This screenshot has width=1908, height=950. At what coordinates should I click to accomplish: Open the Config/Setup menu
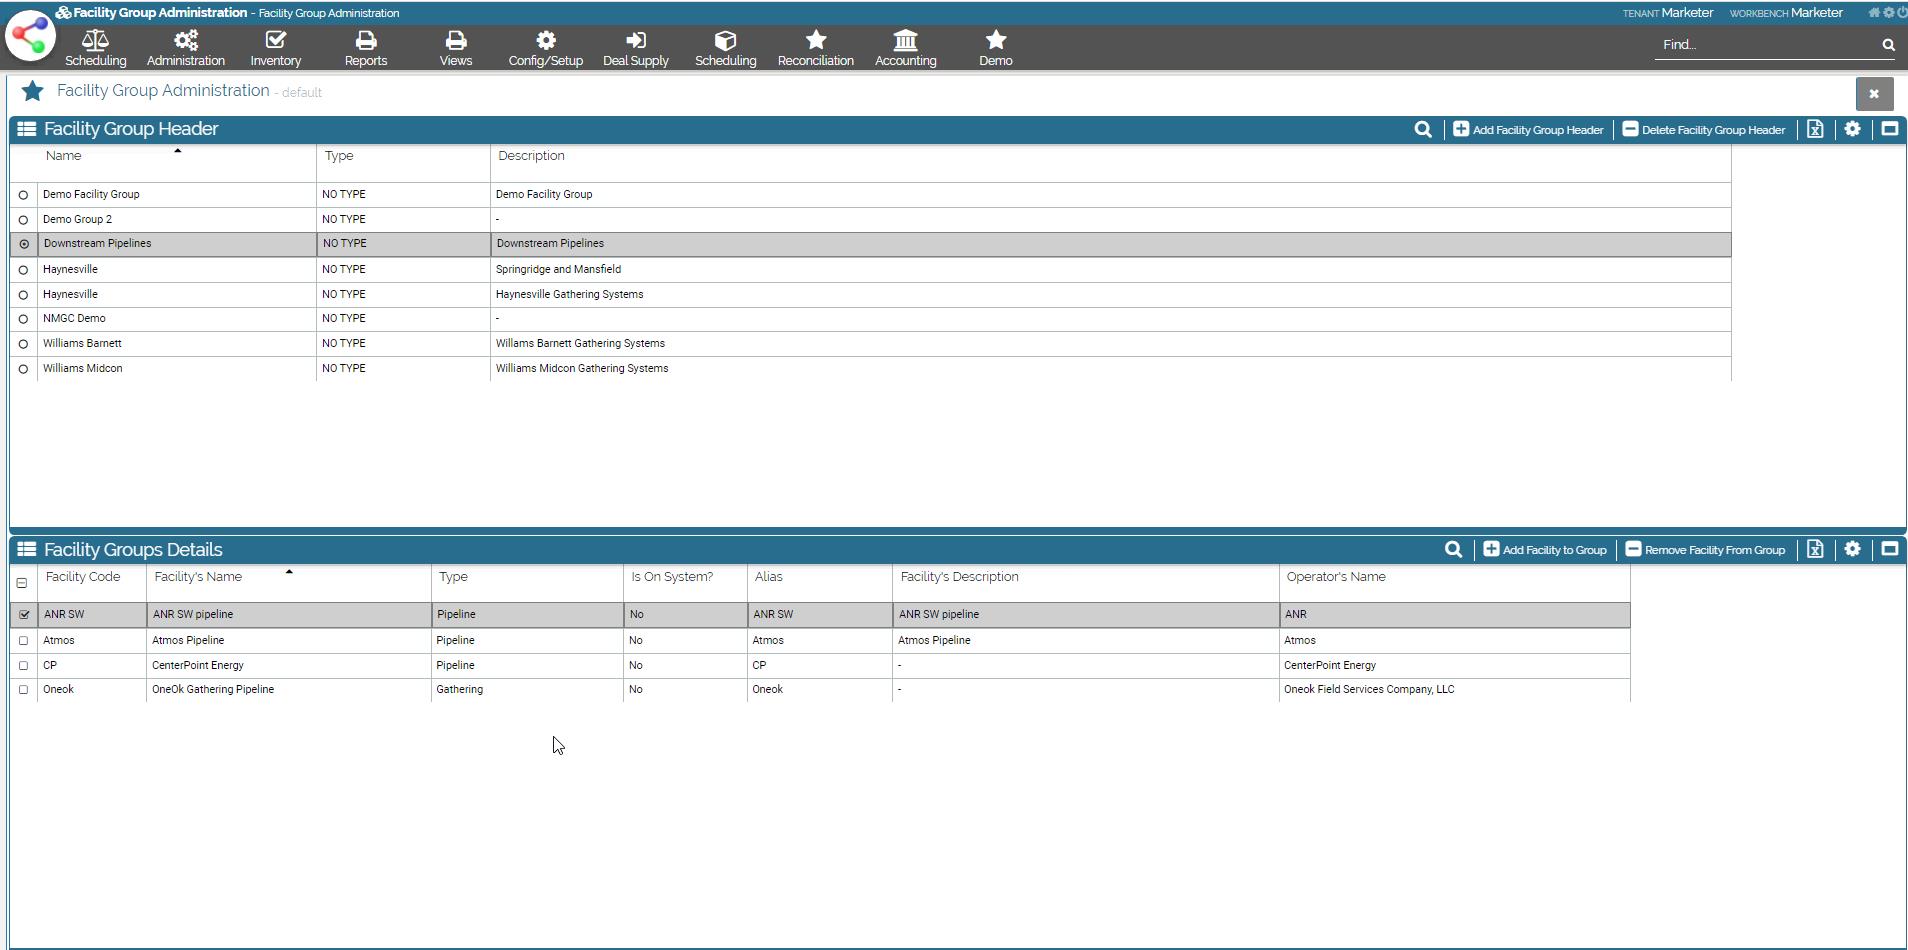tap(545, 48)
